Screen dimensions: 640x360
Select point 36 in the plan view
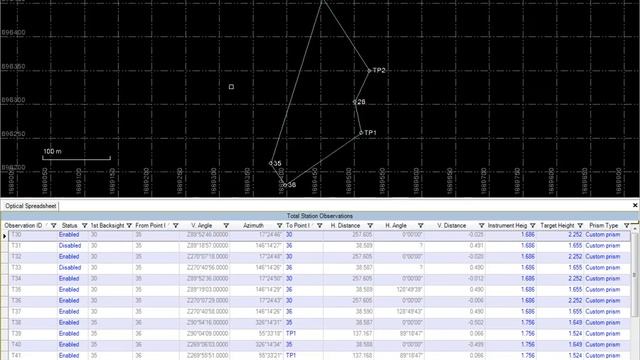(284, 185)
